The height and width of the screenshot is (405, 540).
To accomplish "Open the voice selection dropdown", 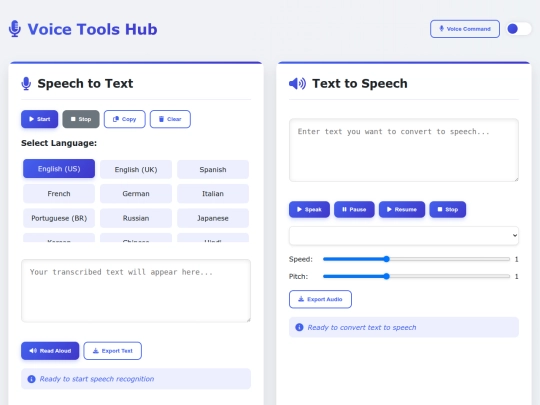I will pyautogui.click(x=404, y=236).
